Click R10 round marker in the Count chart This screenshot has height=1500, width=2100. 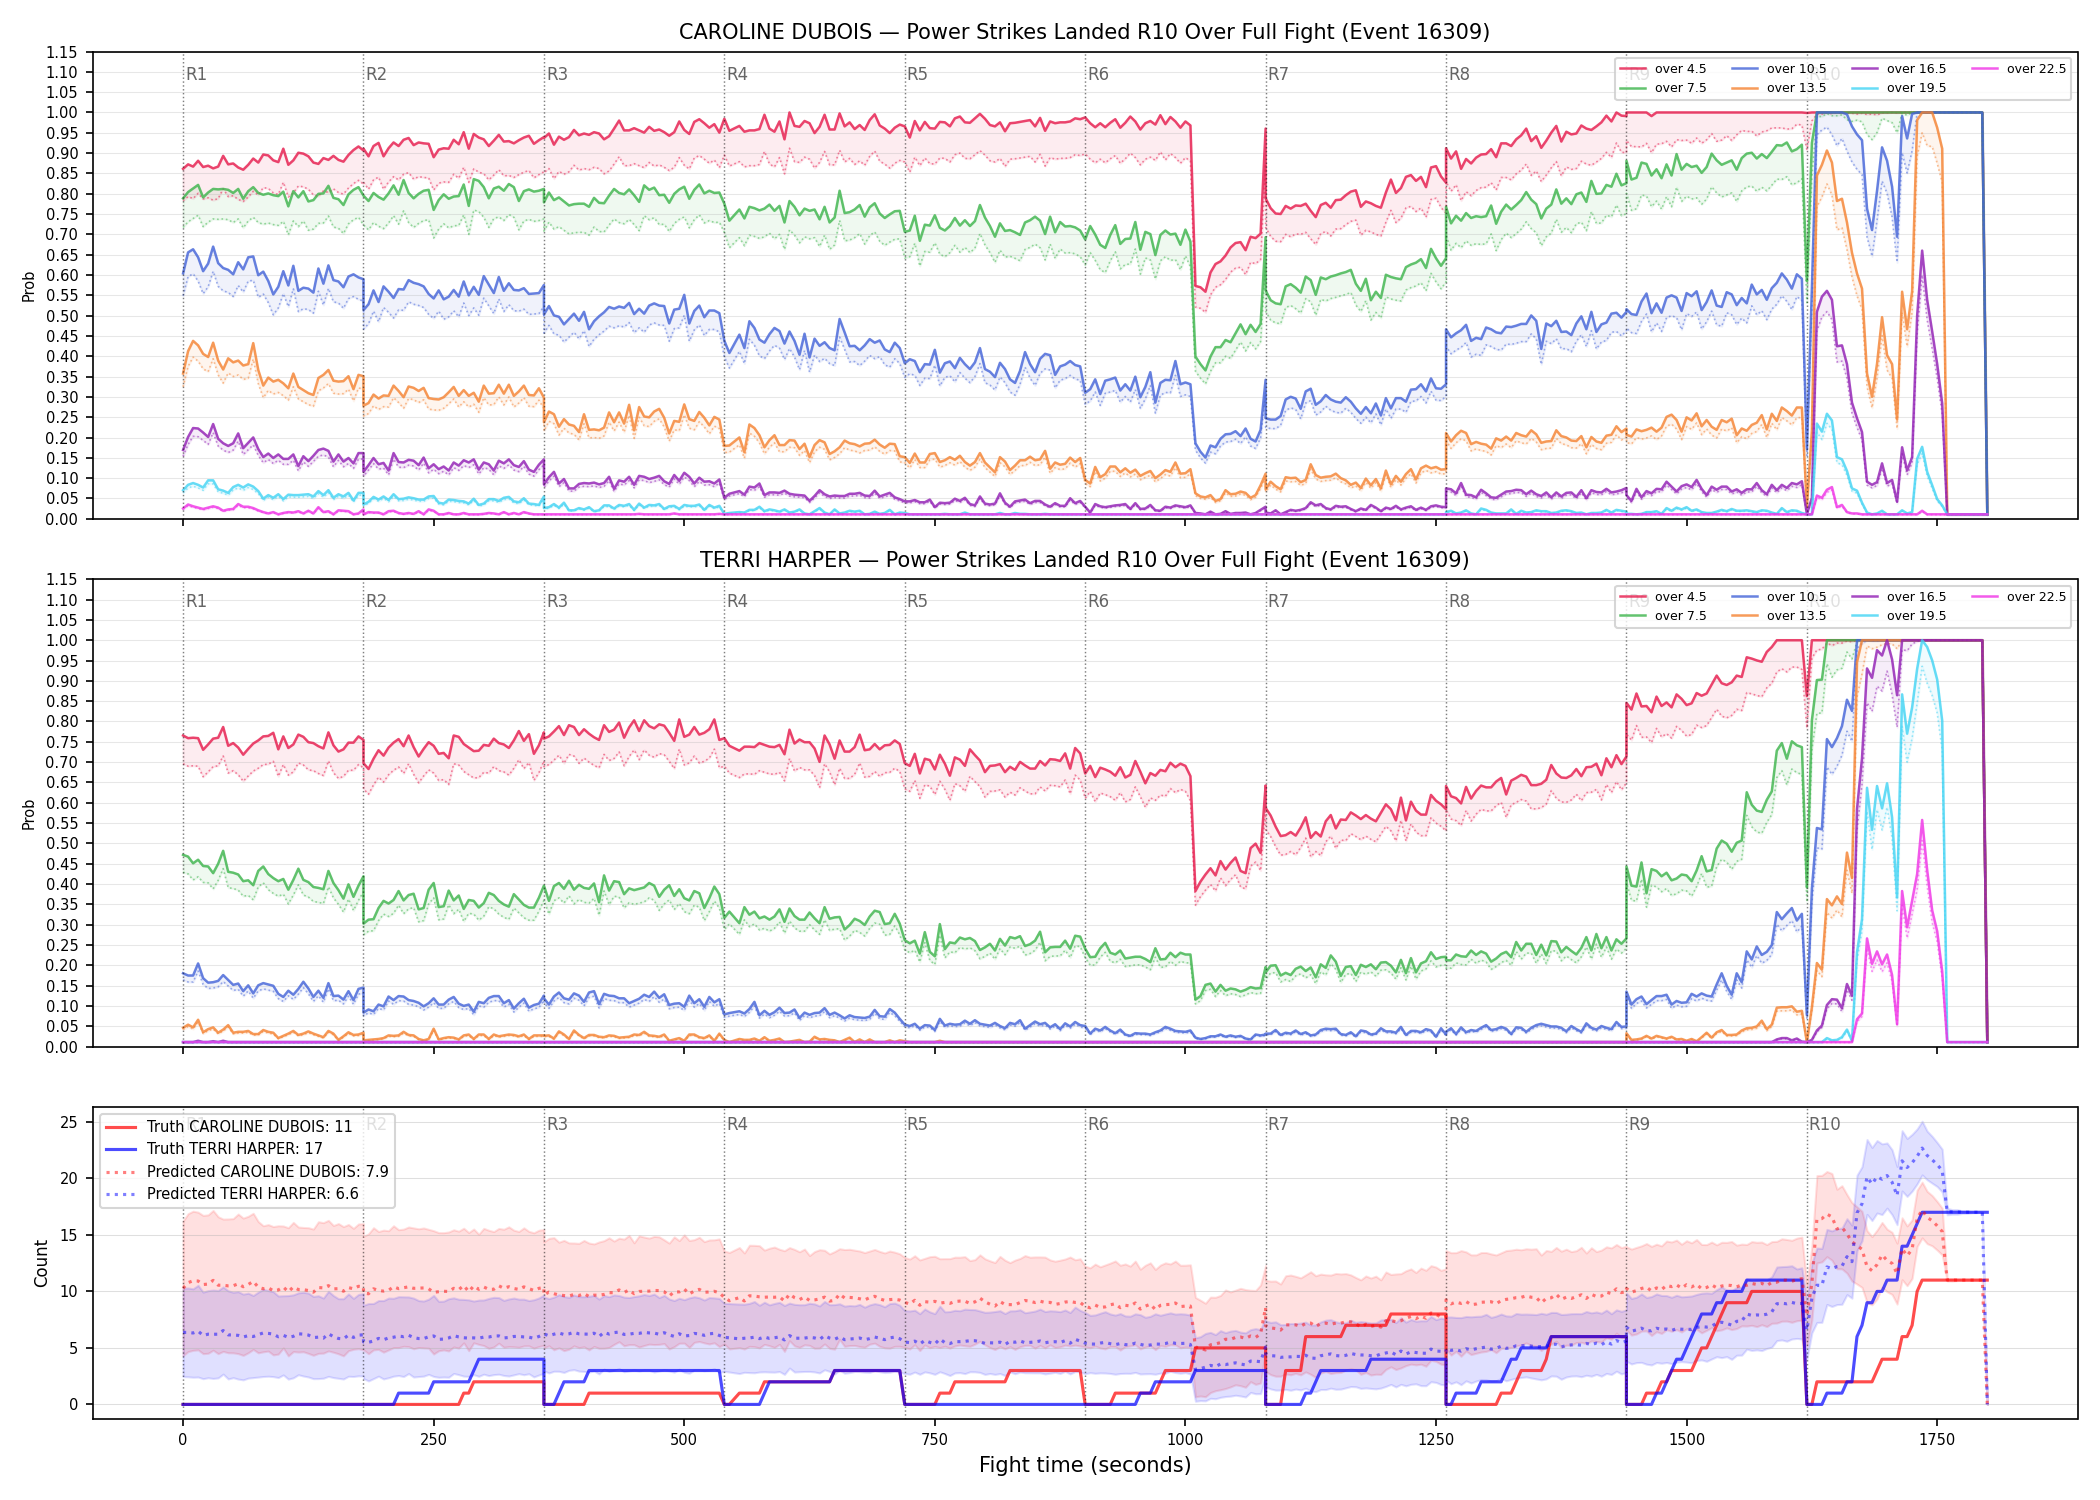pos(1824,1124)
